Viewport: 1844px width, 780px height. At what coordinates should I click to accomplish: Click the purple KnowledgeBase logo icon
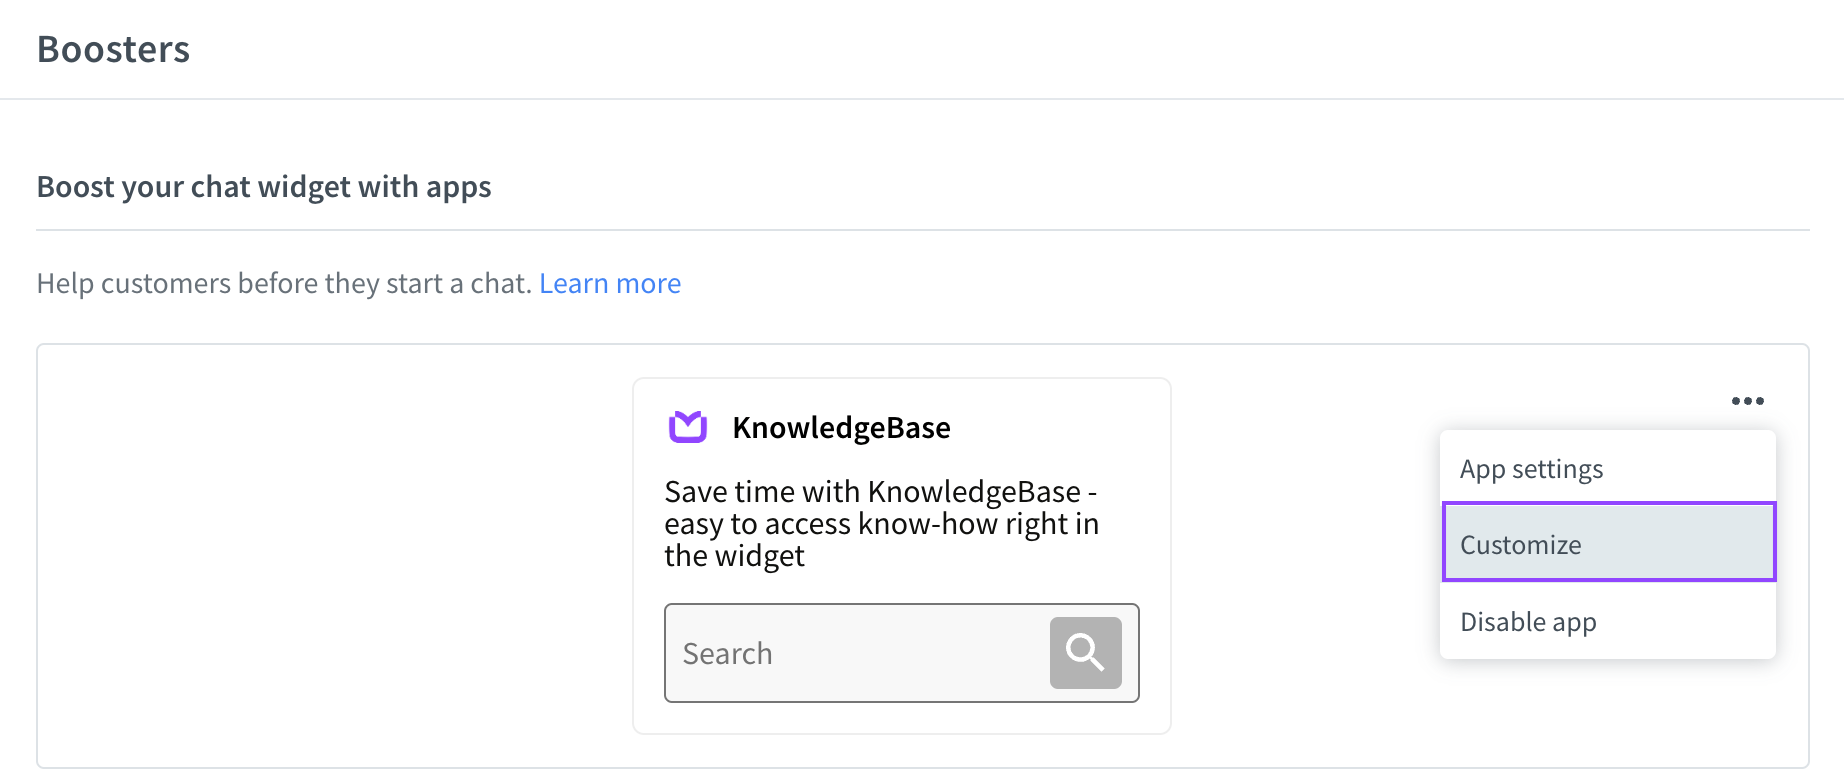[688, 427]
